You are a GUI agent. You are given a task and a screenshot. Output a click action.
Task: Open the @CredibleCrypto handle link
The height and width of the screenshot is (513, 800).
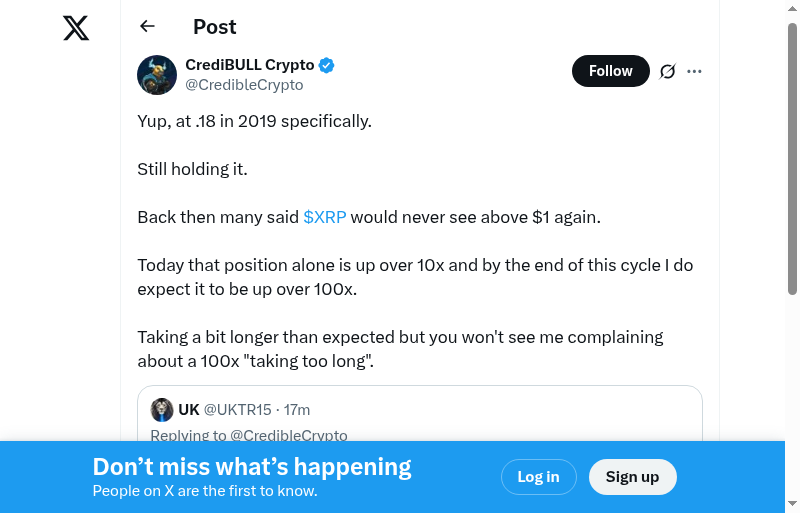(x=244, y=85)
